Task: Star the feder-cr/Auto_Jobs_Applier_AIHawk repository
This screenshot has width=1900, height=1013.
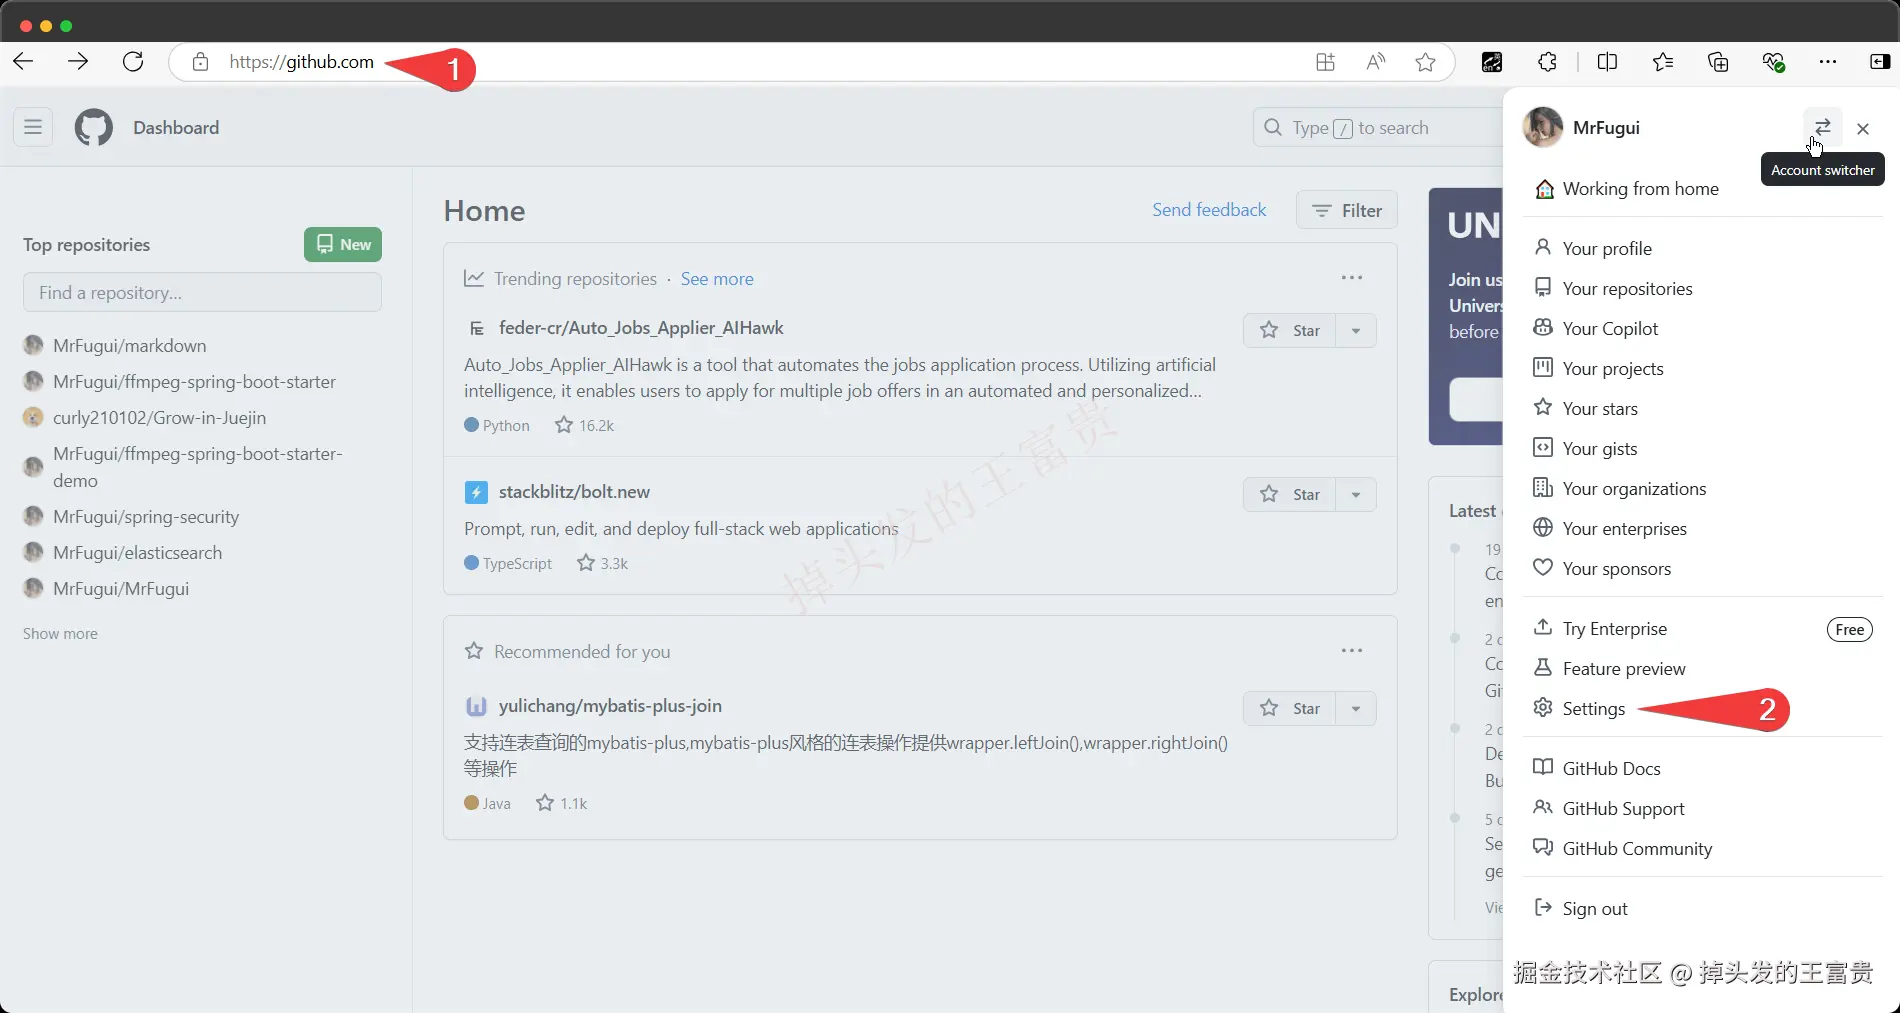Action: point(1290,330)
